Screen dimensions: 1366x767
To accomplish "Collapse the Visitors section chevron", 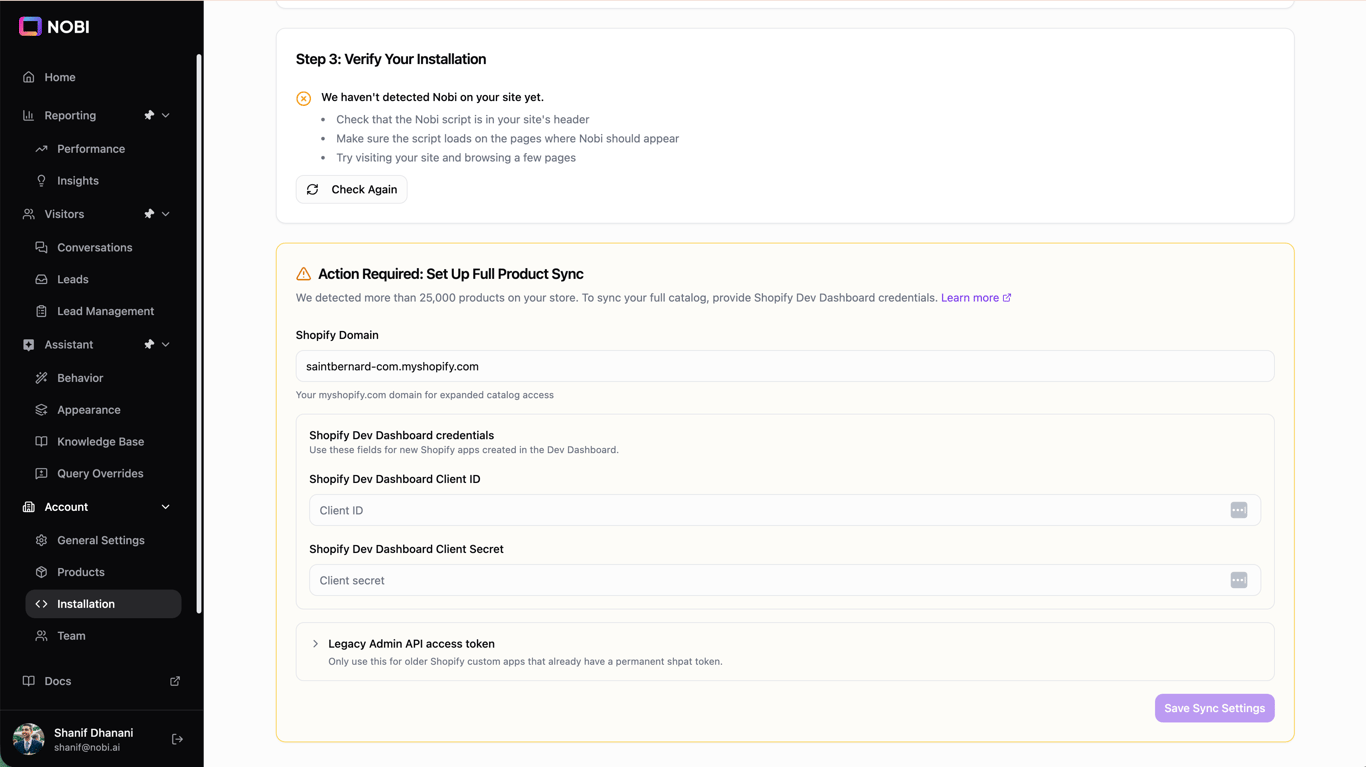I will [166, 214].
